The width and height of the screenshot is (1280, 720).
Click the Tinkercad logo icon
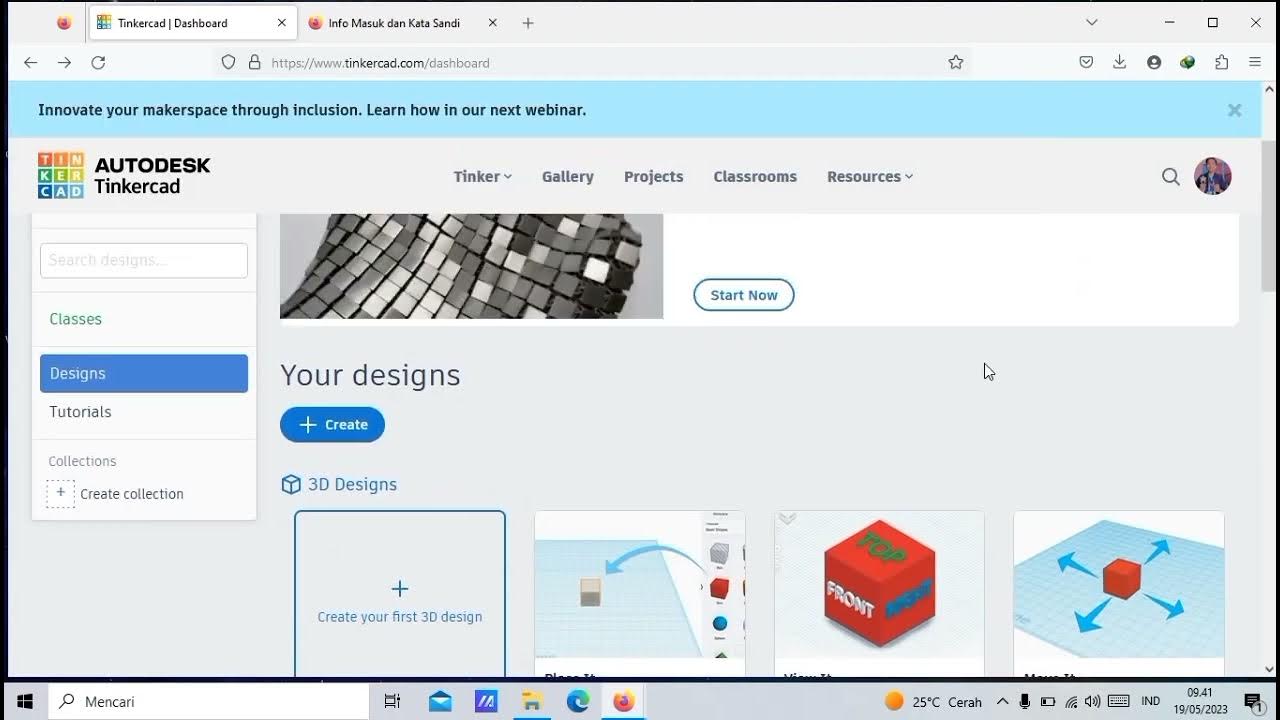pyautogui.click(x=61, y=176)
